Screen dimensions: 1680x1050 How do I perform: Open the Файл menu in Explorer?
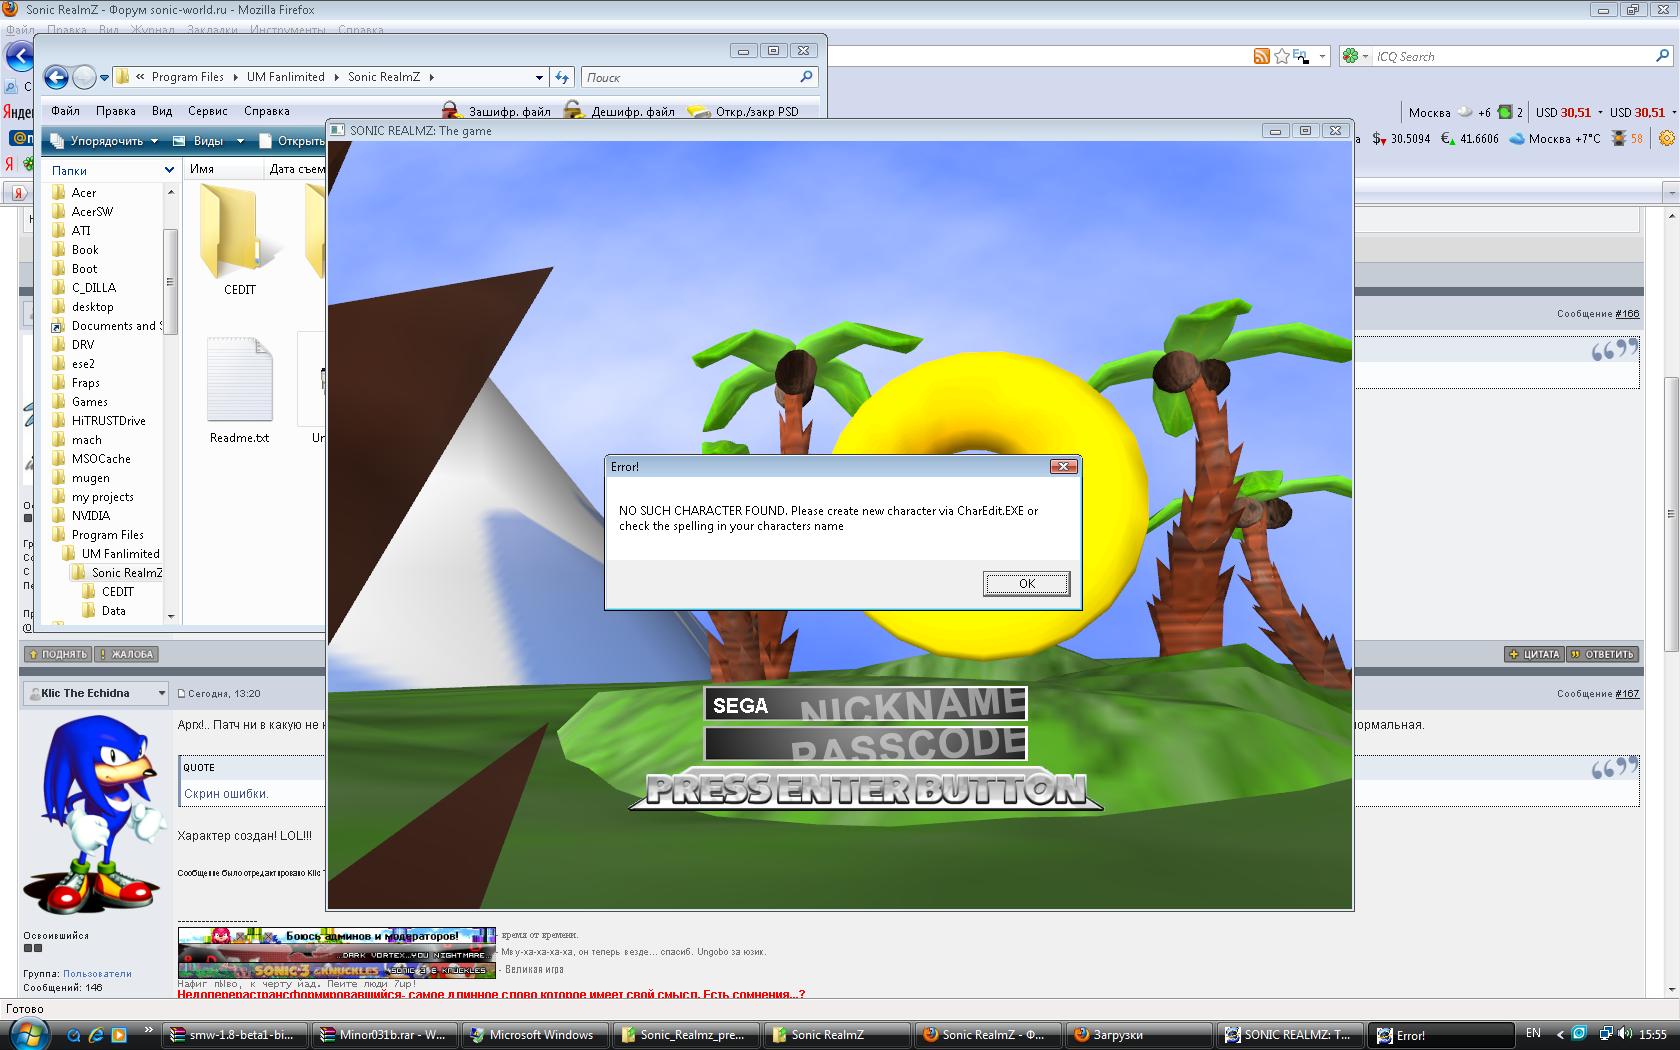pos(65,111)
